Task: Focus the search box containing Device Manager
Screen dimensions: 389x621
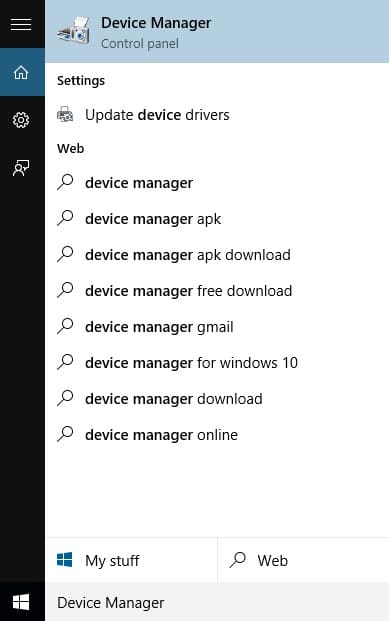Action: coord(217,602)
